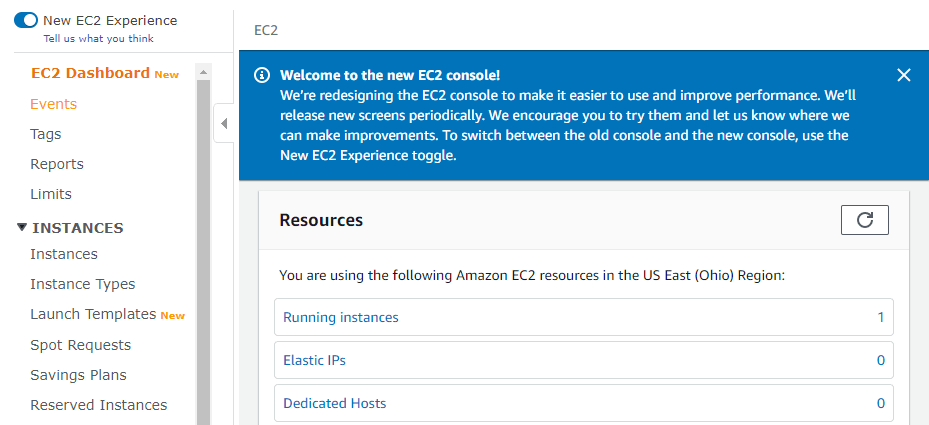The width and height of the screenshot is (929, 425).
Task: View the Running instances resource
Action: pyautogui.click(x=584, y=317)
